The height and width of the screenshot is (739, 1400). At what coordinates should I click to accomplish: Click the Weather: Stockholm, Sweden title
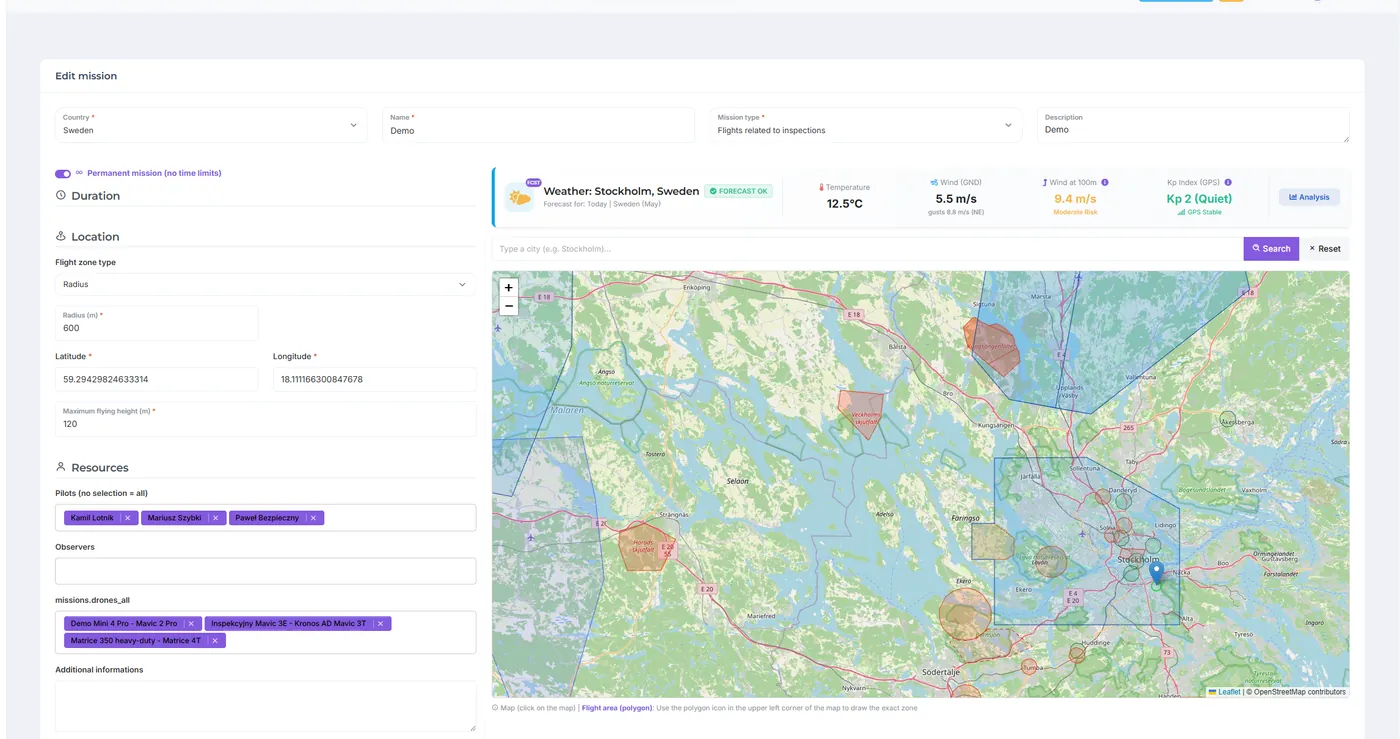[x=621, y=191]
